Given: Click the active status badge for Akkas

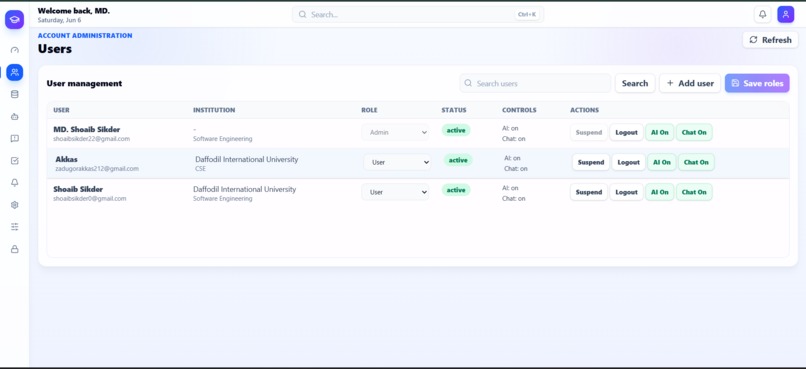Looking at the screenshot, I should click(458, 160).
